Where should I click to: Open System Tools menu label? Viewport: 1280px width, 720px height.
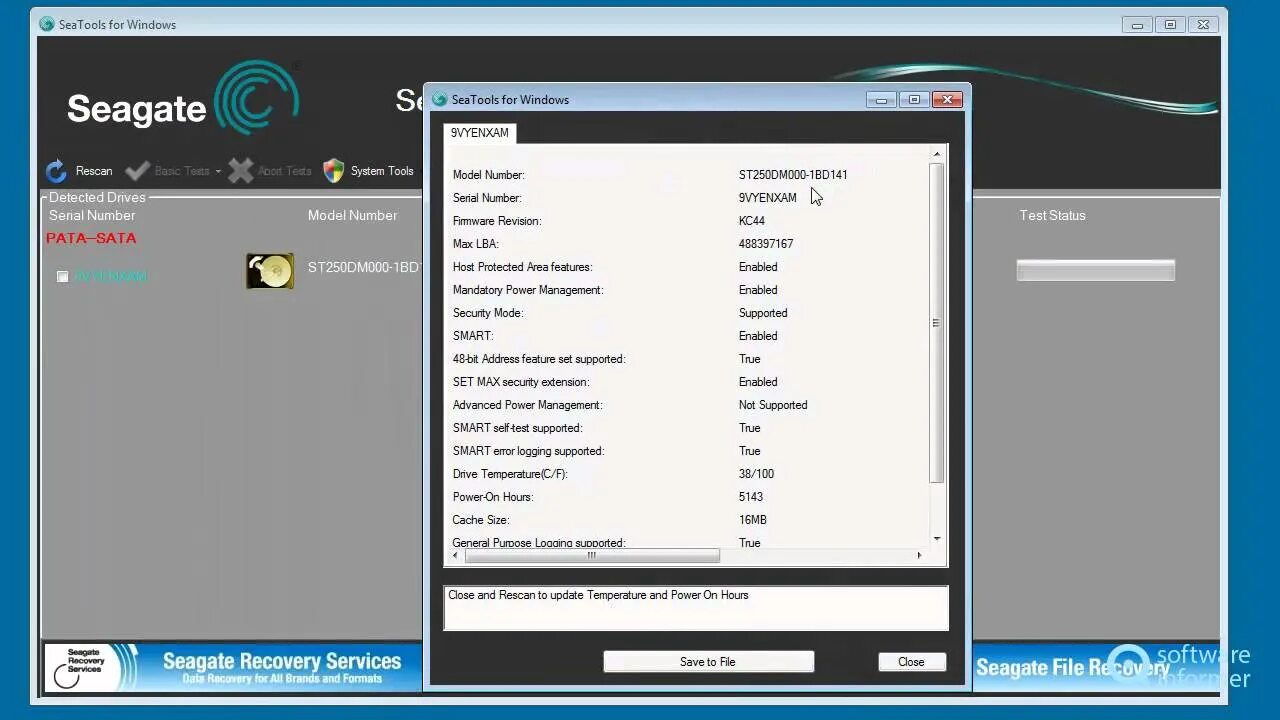[382, 171]
